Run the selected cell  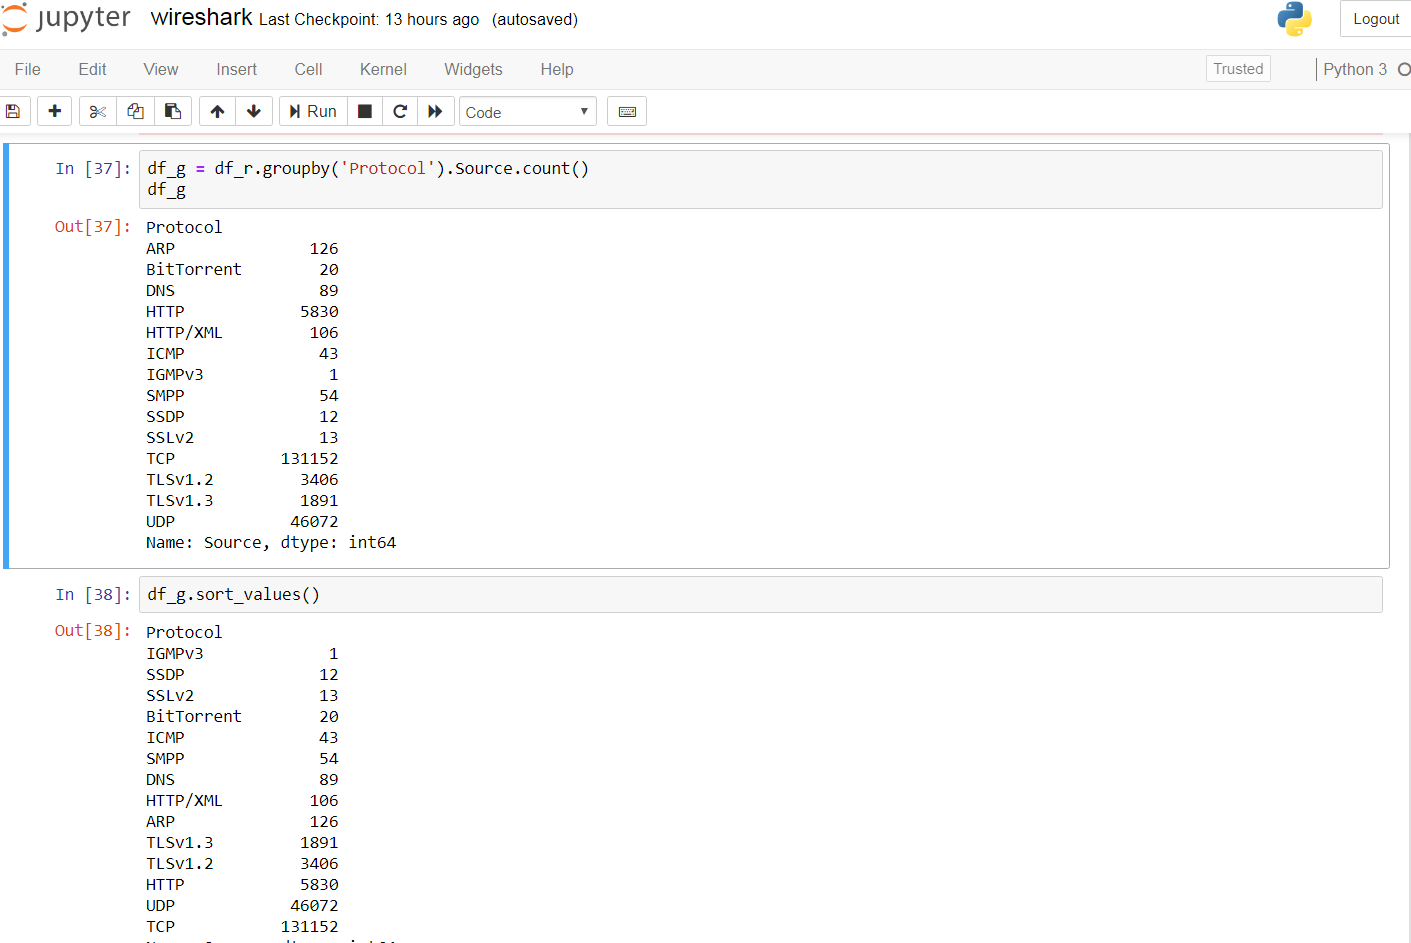pyautogui.click(x=313, y=111)
